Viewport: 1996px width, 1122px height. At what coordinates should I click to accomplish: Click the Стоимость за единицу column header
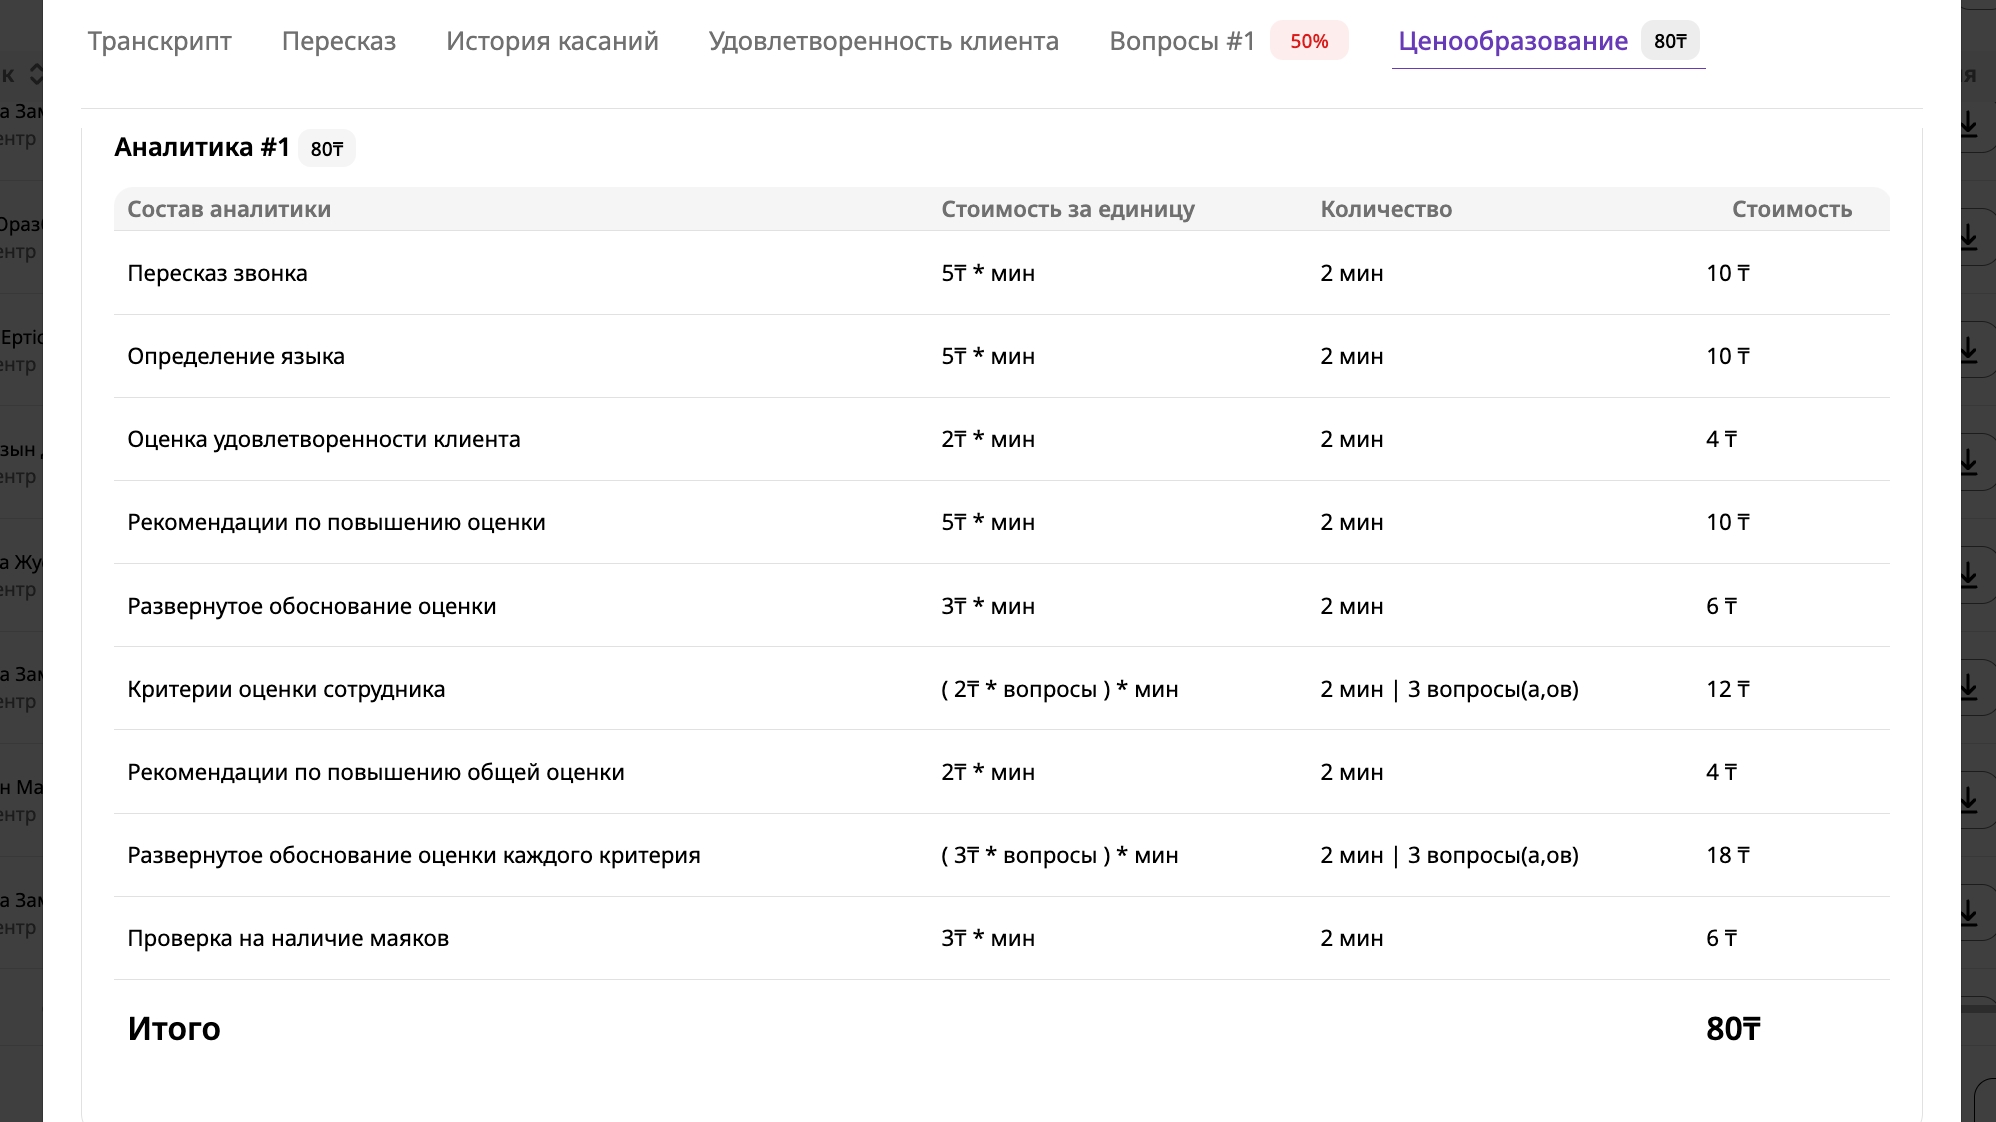[x=1067, y=209]
